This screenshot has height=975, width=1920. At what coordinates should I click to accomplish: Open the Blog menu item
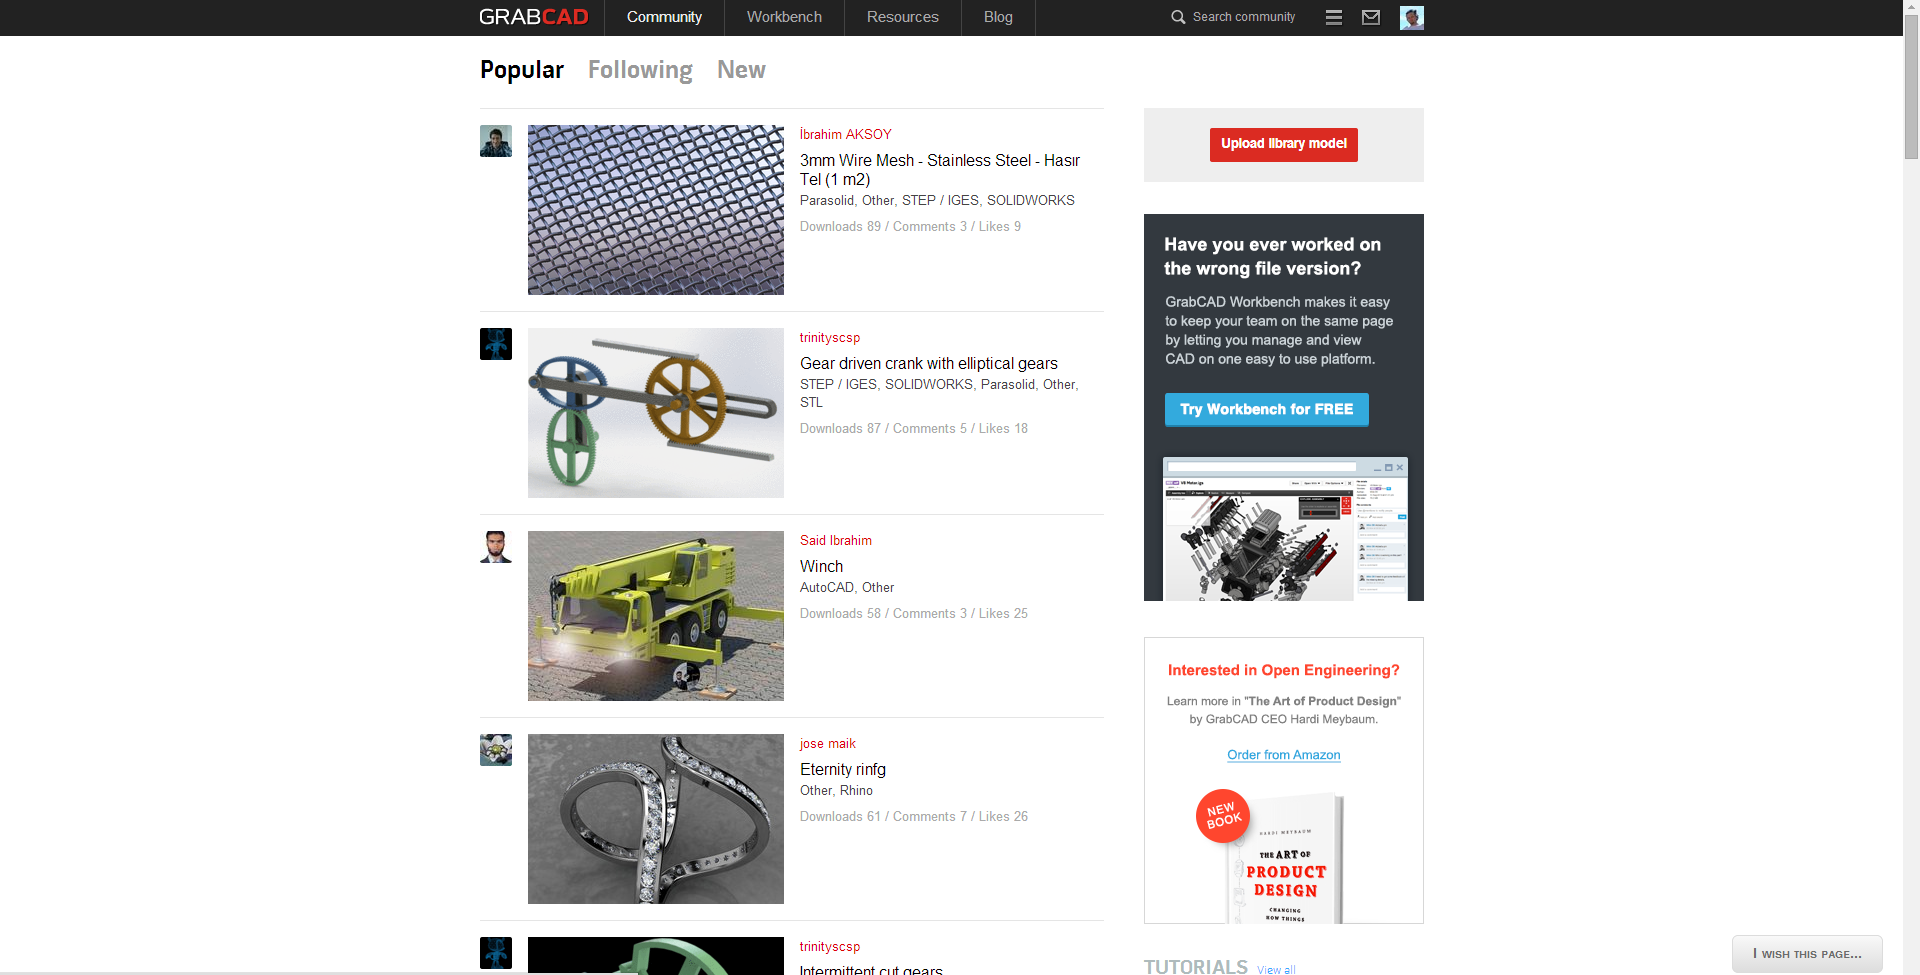click(x=998, y=17)
